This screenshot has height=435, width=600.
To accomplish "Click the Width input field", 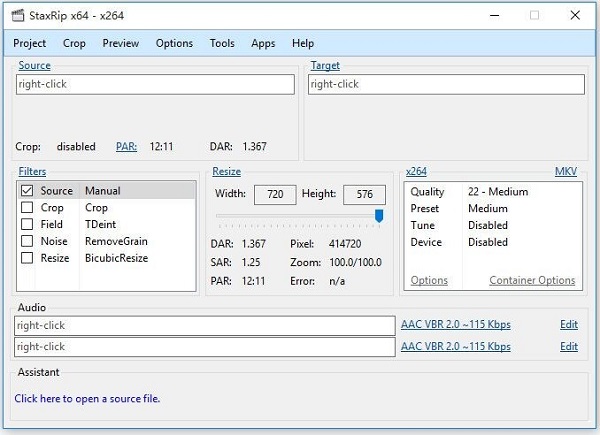I will pos(275,194).
